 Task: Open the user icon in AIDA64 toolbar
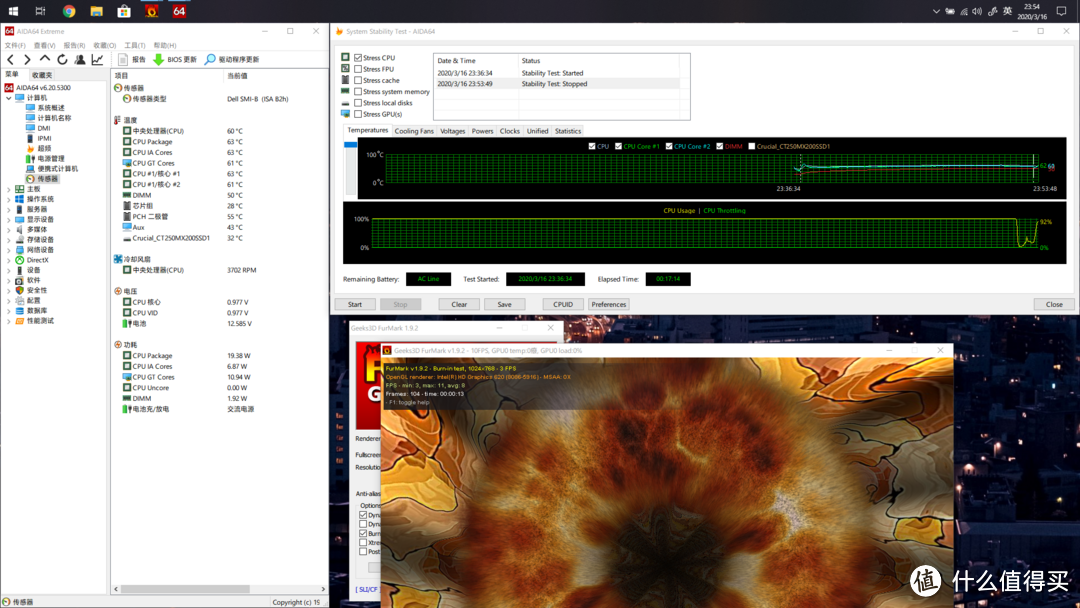tap(80, 60)
